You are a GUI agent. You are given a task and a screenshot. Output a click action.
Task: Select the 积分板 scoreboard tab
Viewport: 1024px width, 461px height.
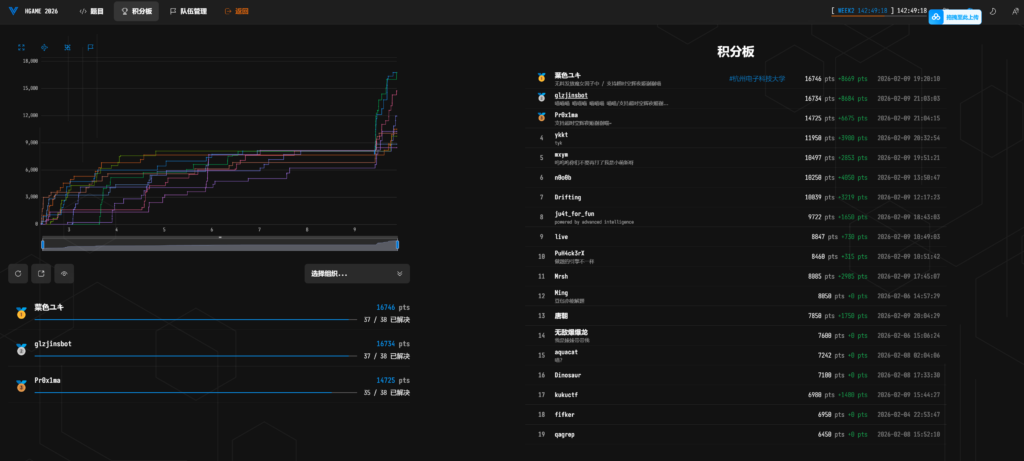[x=136, y=12]
